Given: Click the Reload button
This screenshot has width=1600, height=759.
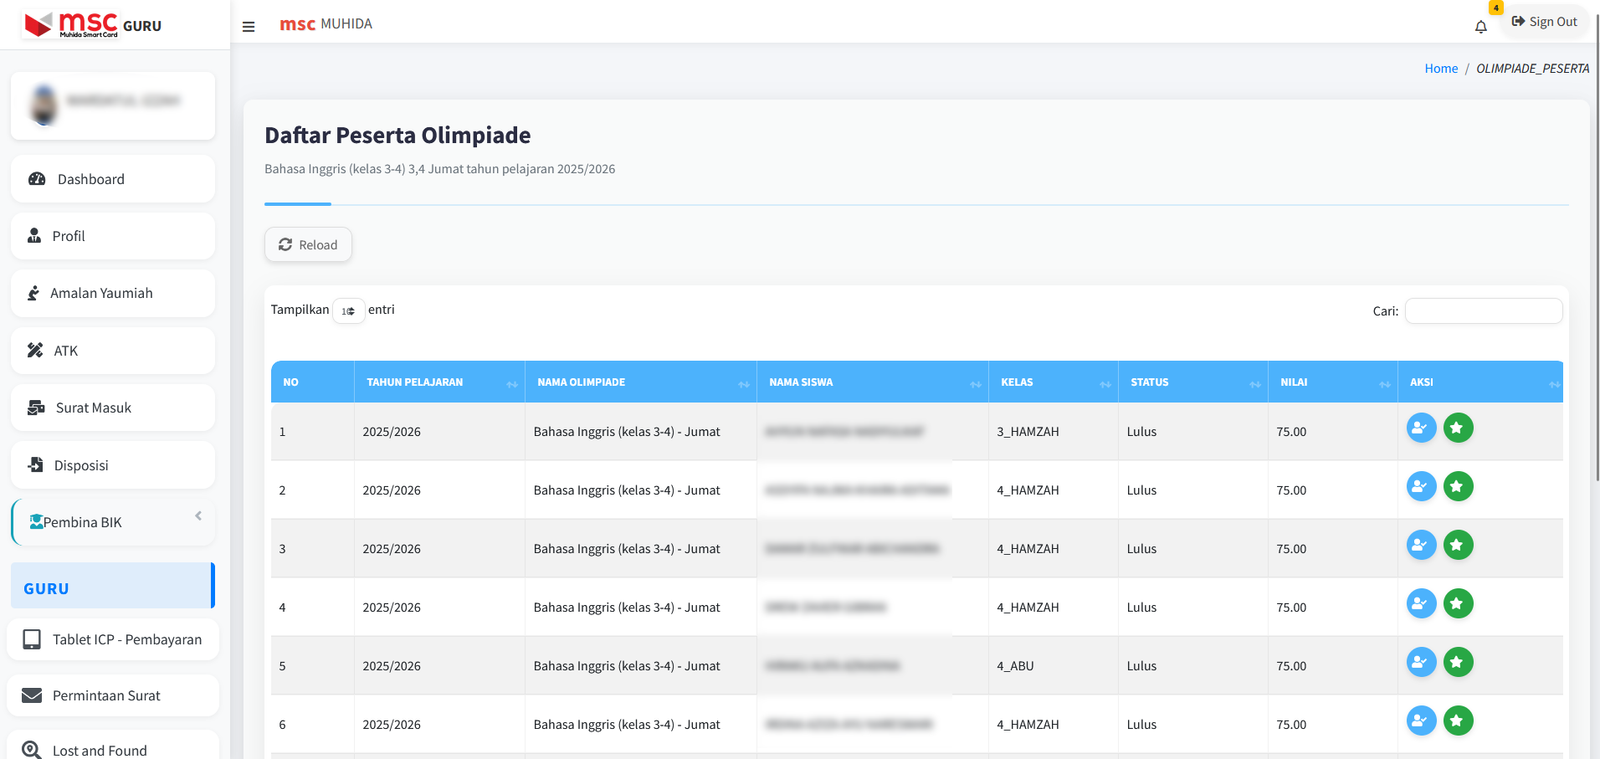Looking at the screenshot, I should 308,245.
